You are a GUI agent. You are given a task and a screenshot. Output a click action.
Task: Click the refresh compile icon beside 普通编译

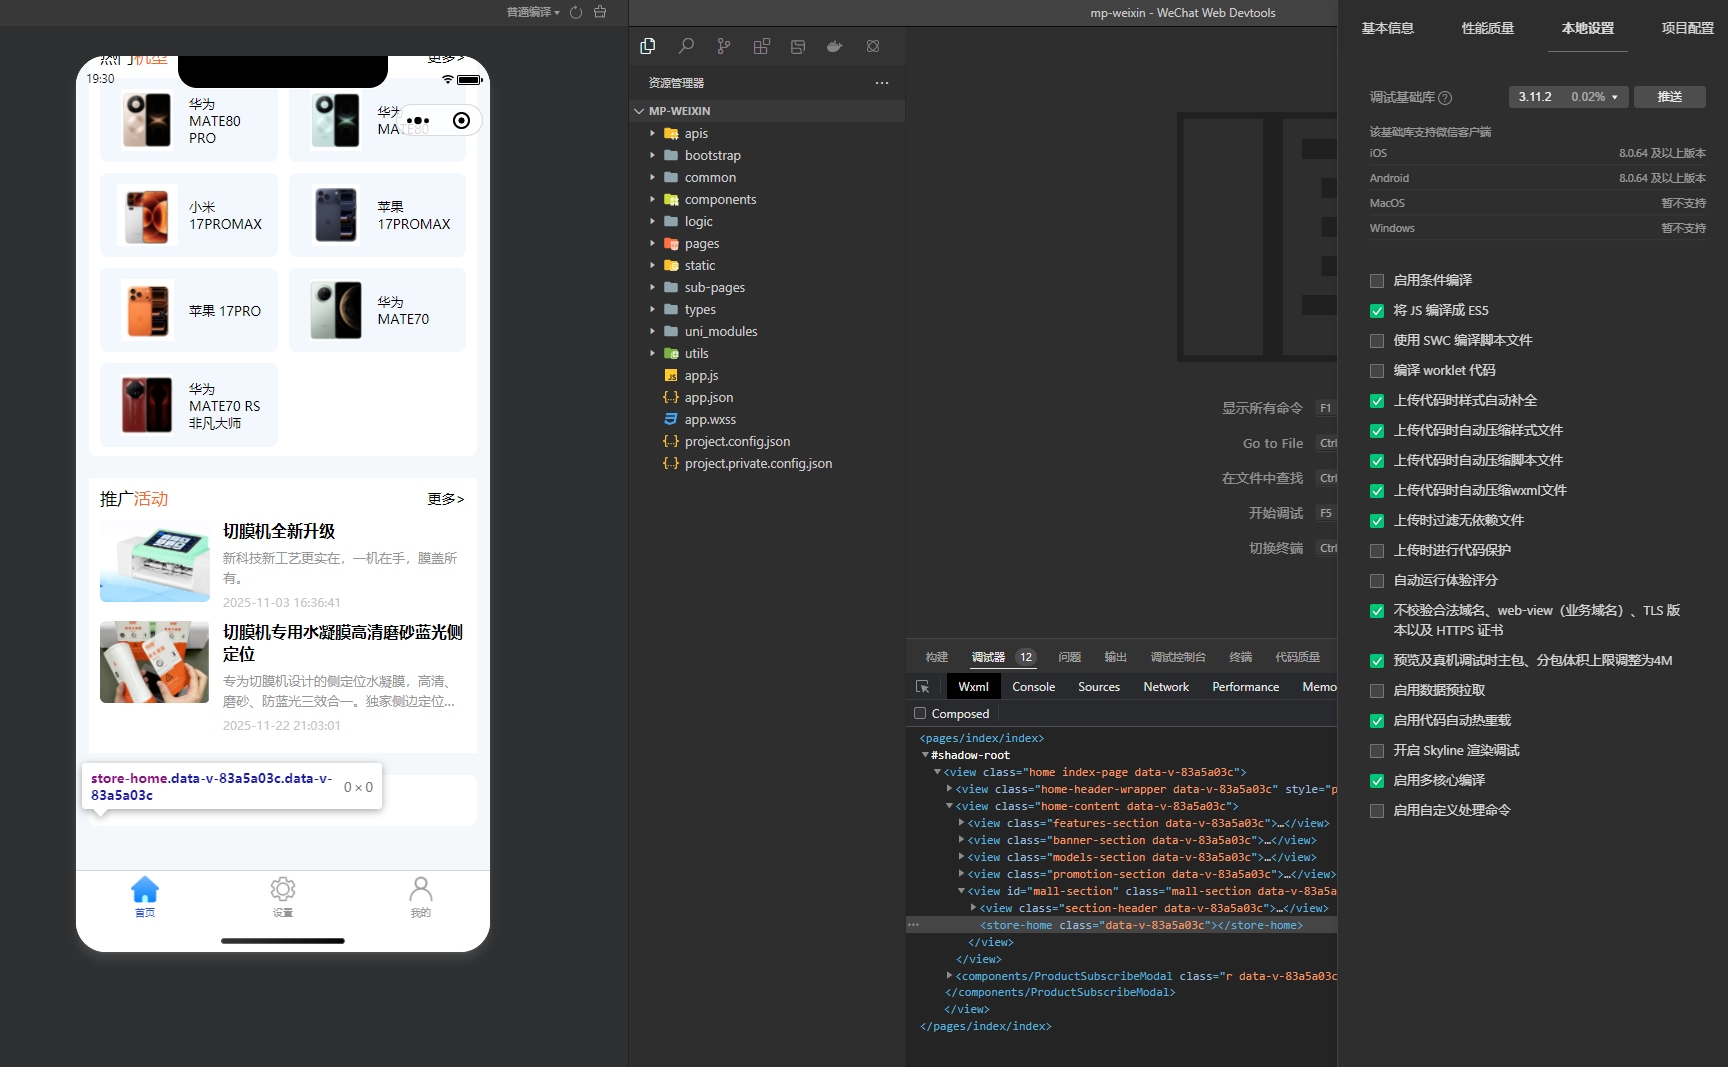tap(576, 12)
